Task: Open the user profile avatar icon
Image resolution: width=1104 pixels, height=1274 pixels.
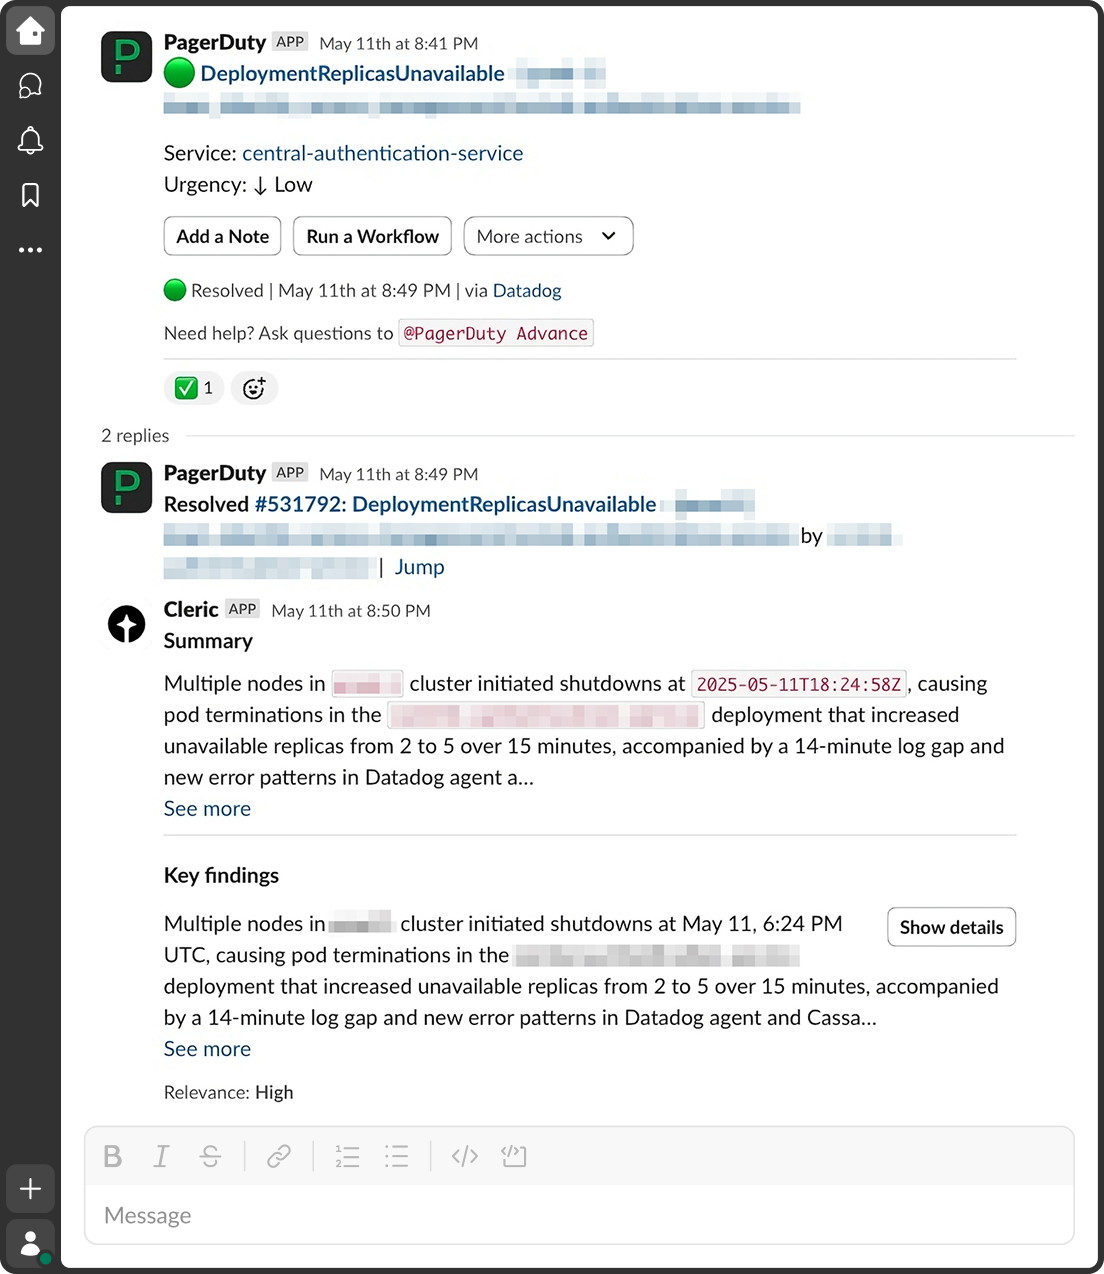Action: (30, 1244)
